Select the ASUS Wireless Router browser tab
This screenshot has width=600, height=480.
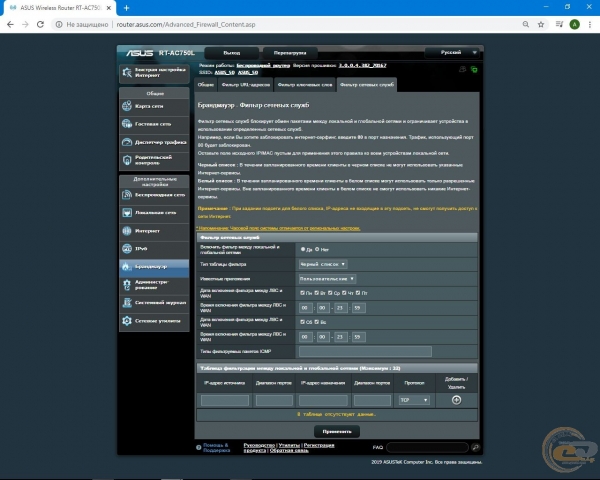click(x=59, y=8)
